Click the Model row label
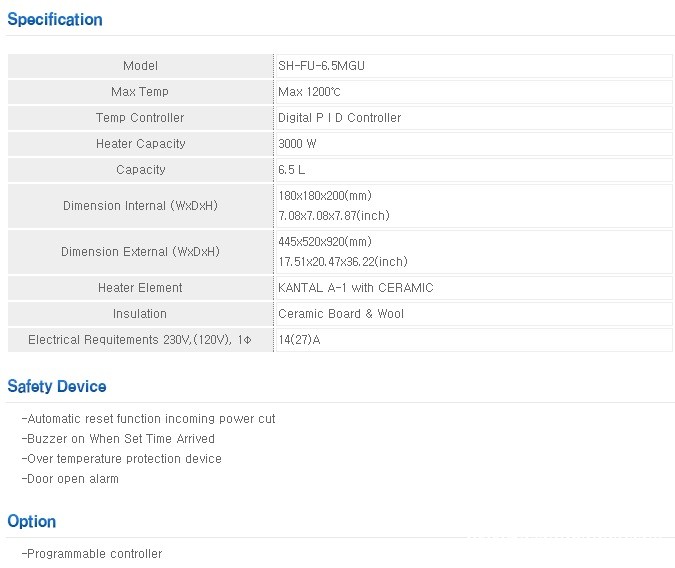Viewport: 675px width, 568px height. pyautogui.click(x=140, y=66)
